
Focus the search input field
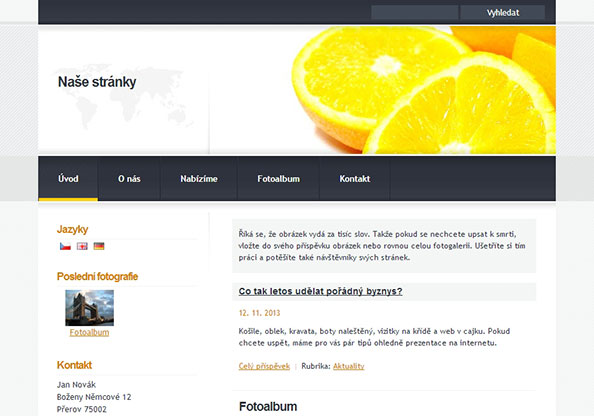(415, 13)
